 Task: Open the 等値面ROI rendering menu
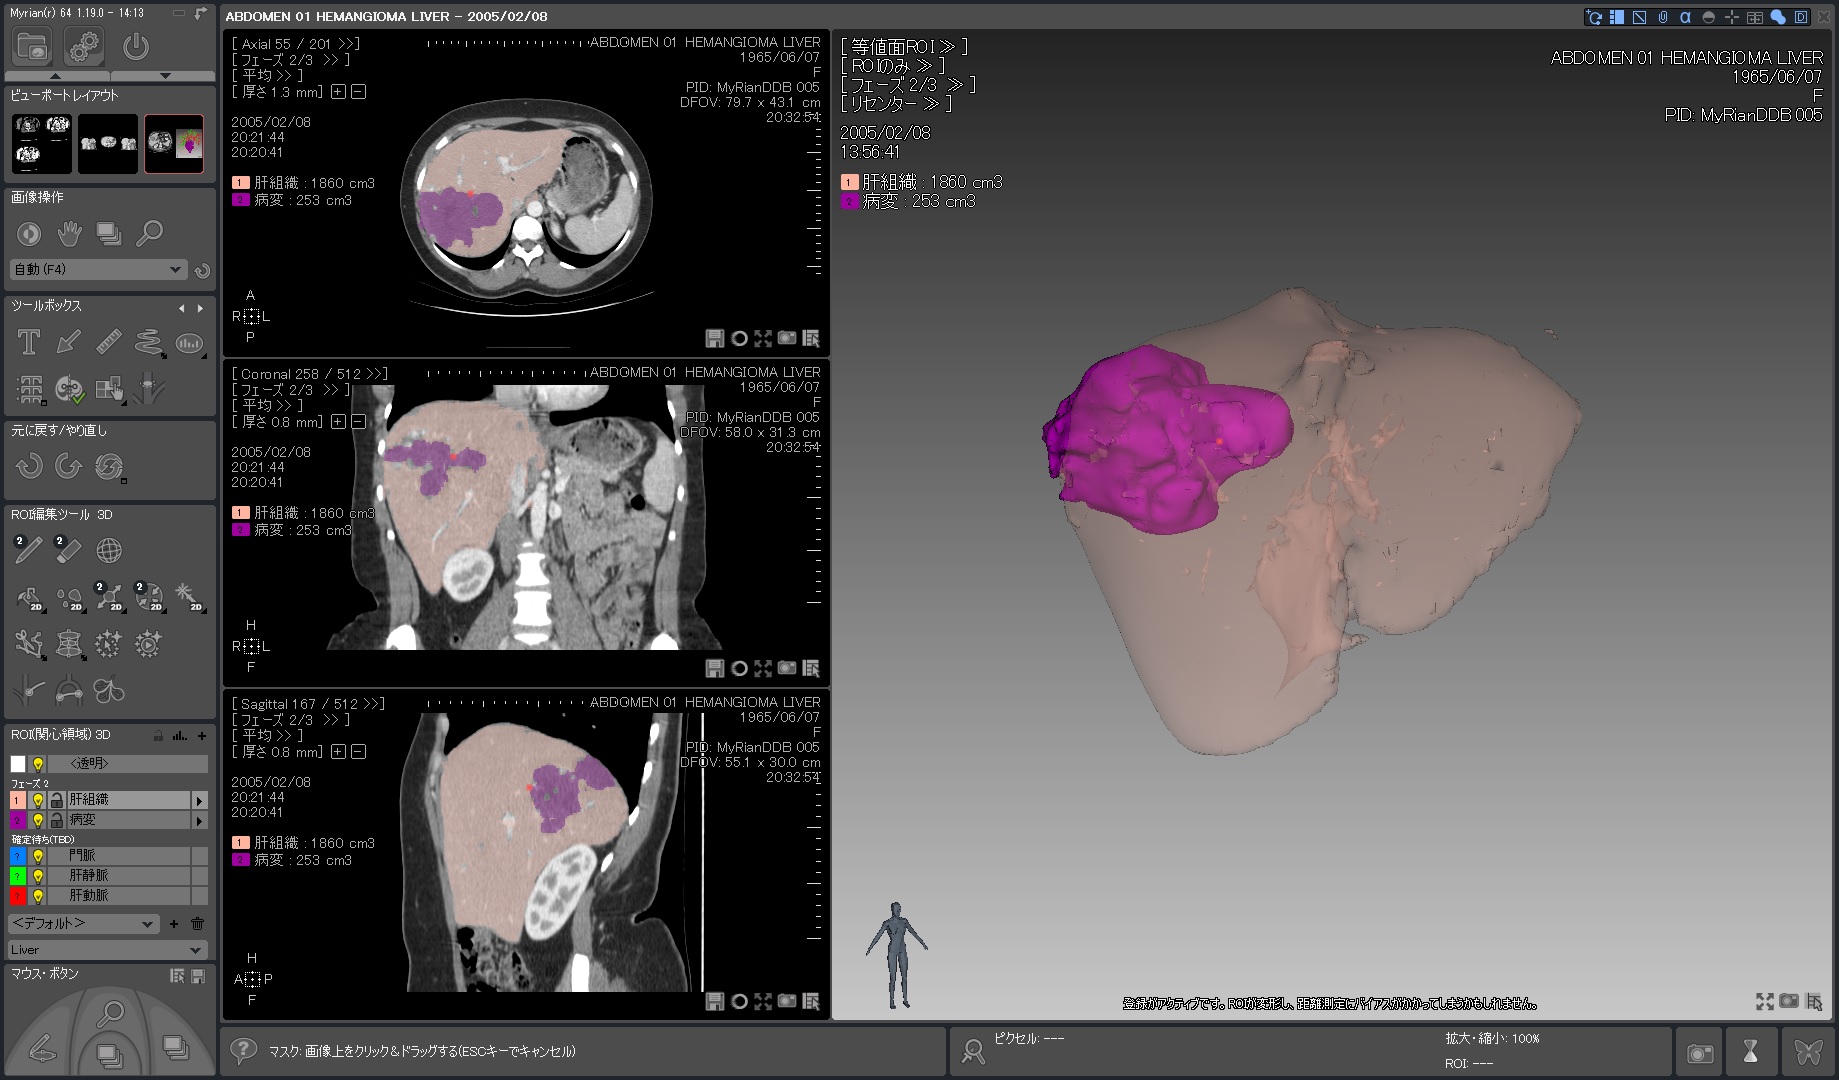903,47
